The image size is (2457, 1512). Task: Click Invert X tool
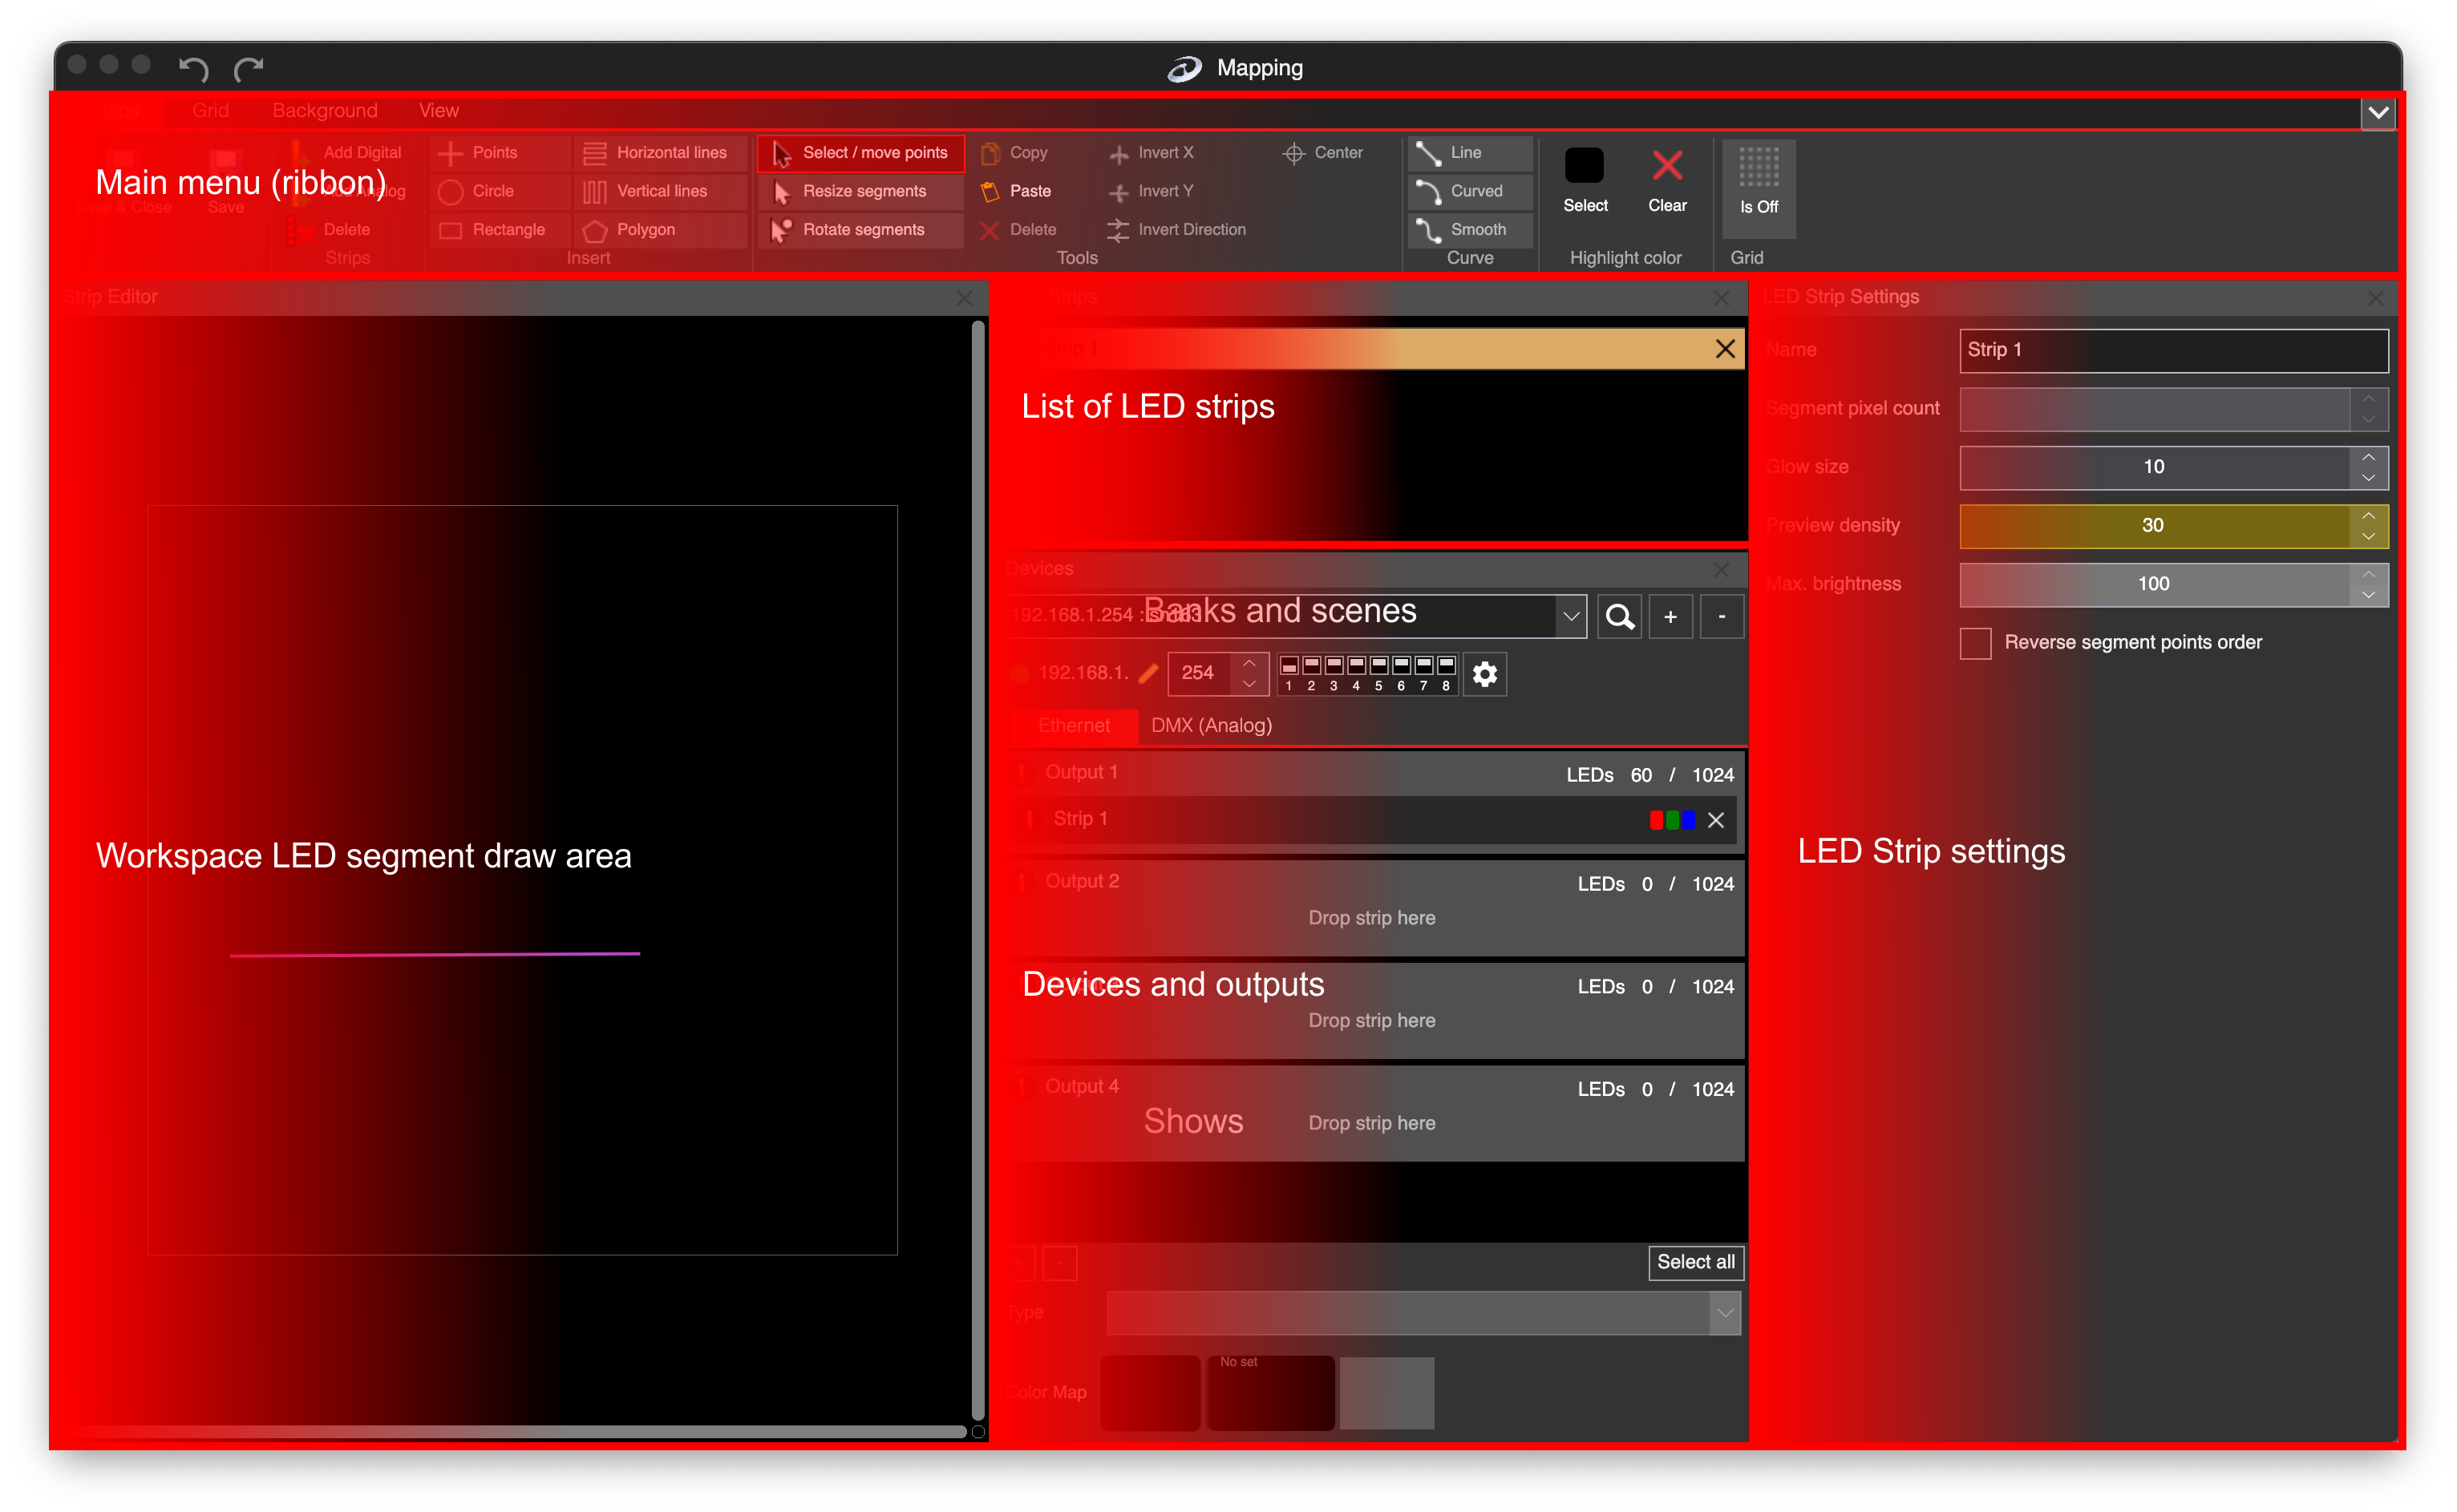(x=1152, y=152)
